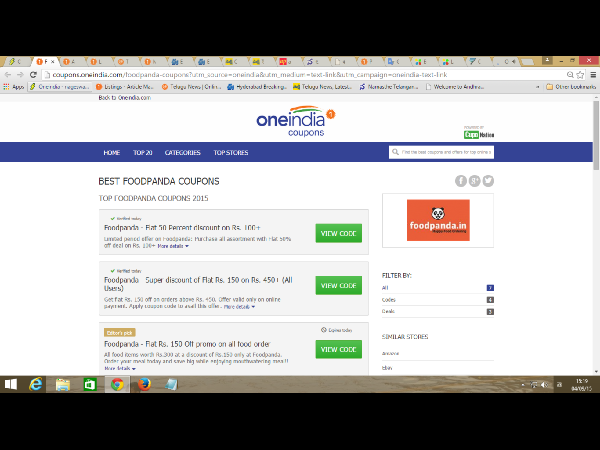Filter coupons by Deals
The image size is (600, 450).
pyautogui.click(x=389, y=312)
